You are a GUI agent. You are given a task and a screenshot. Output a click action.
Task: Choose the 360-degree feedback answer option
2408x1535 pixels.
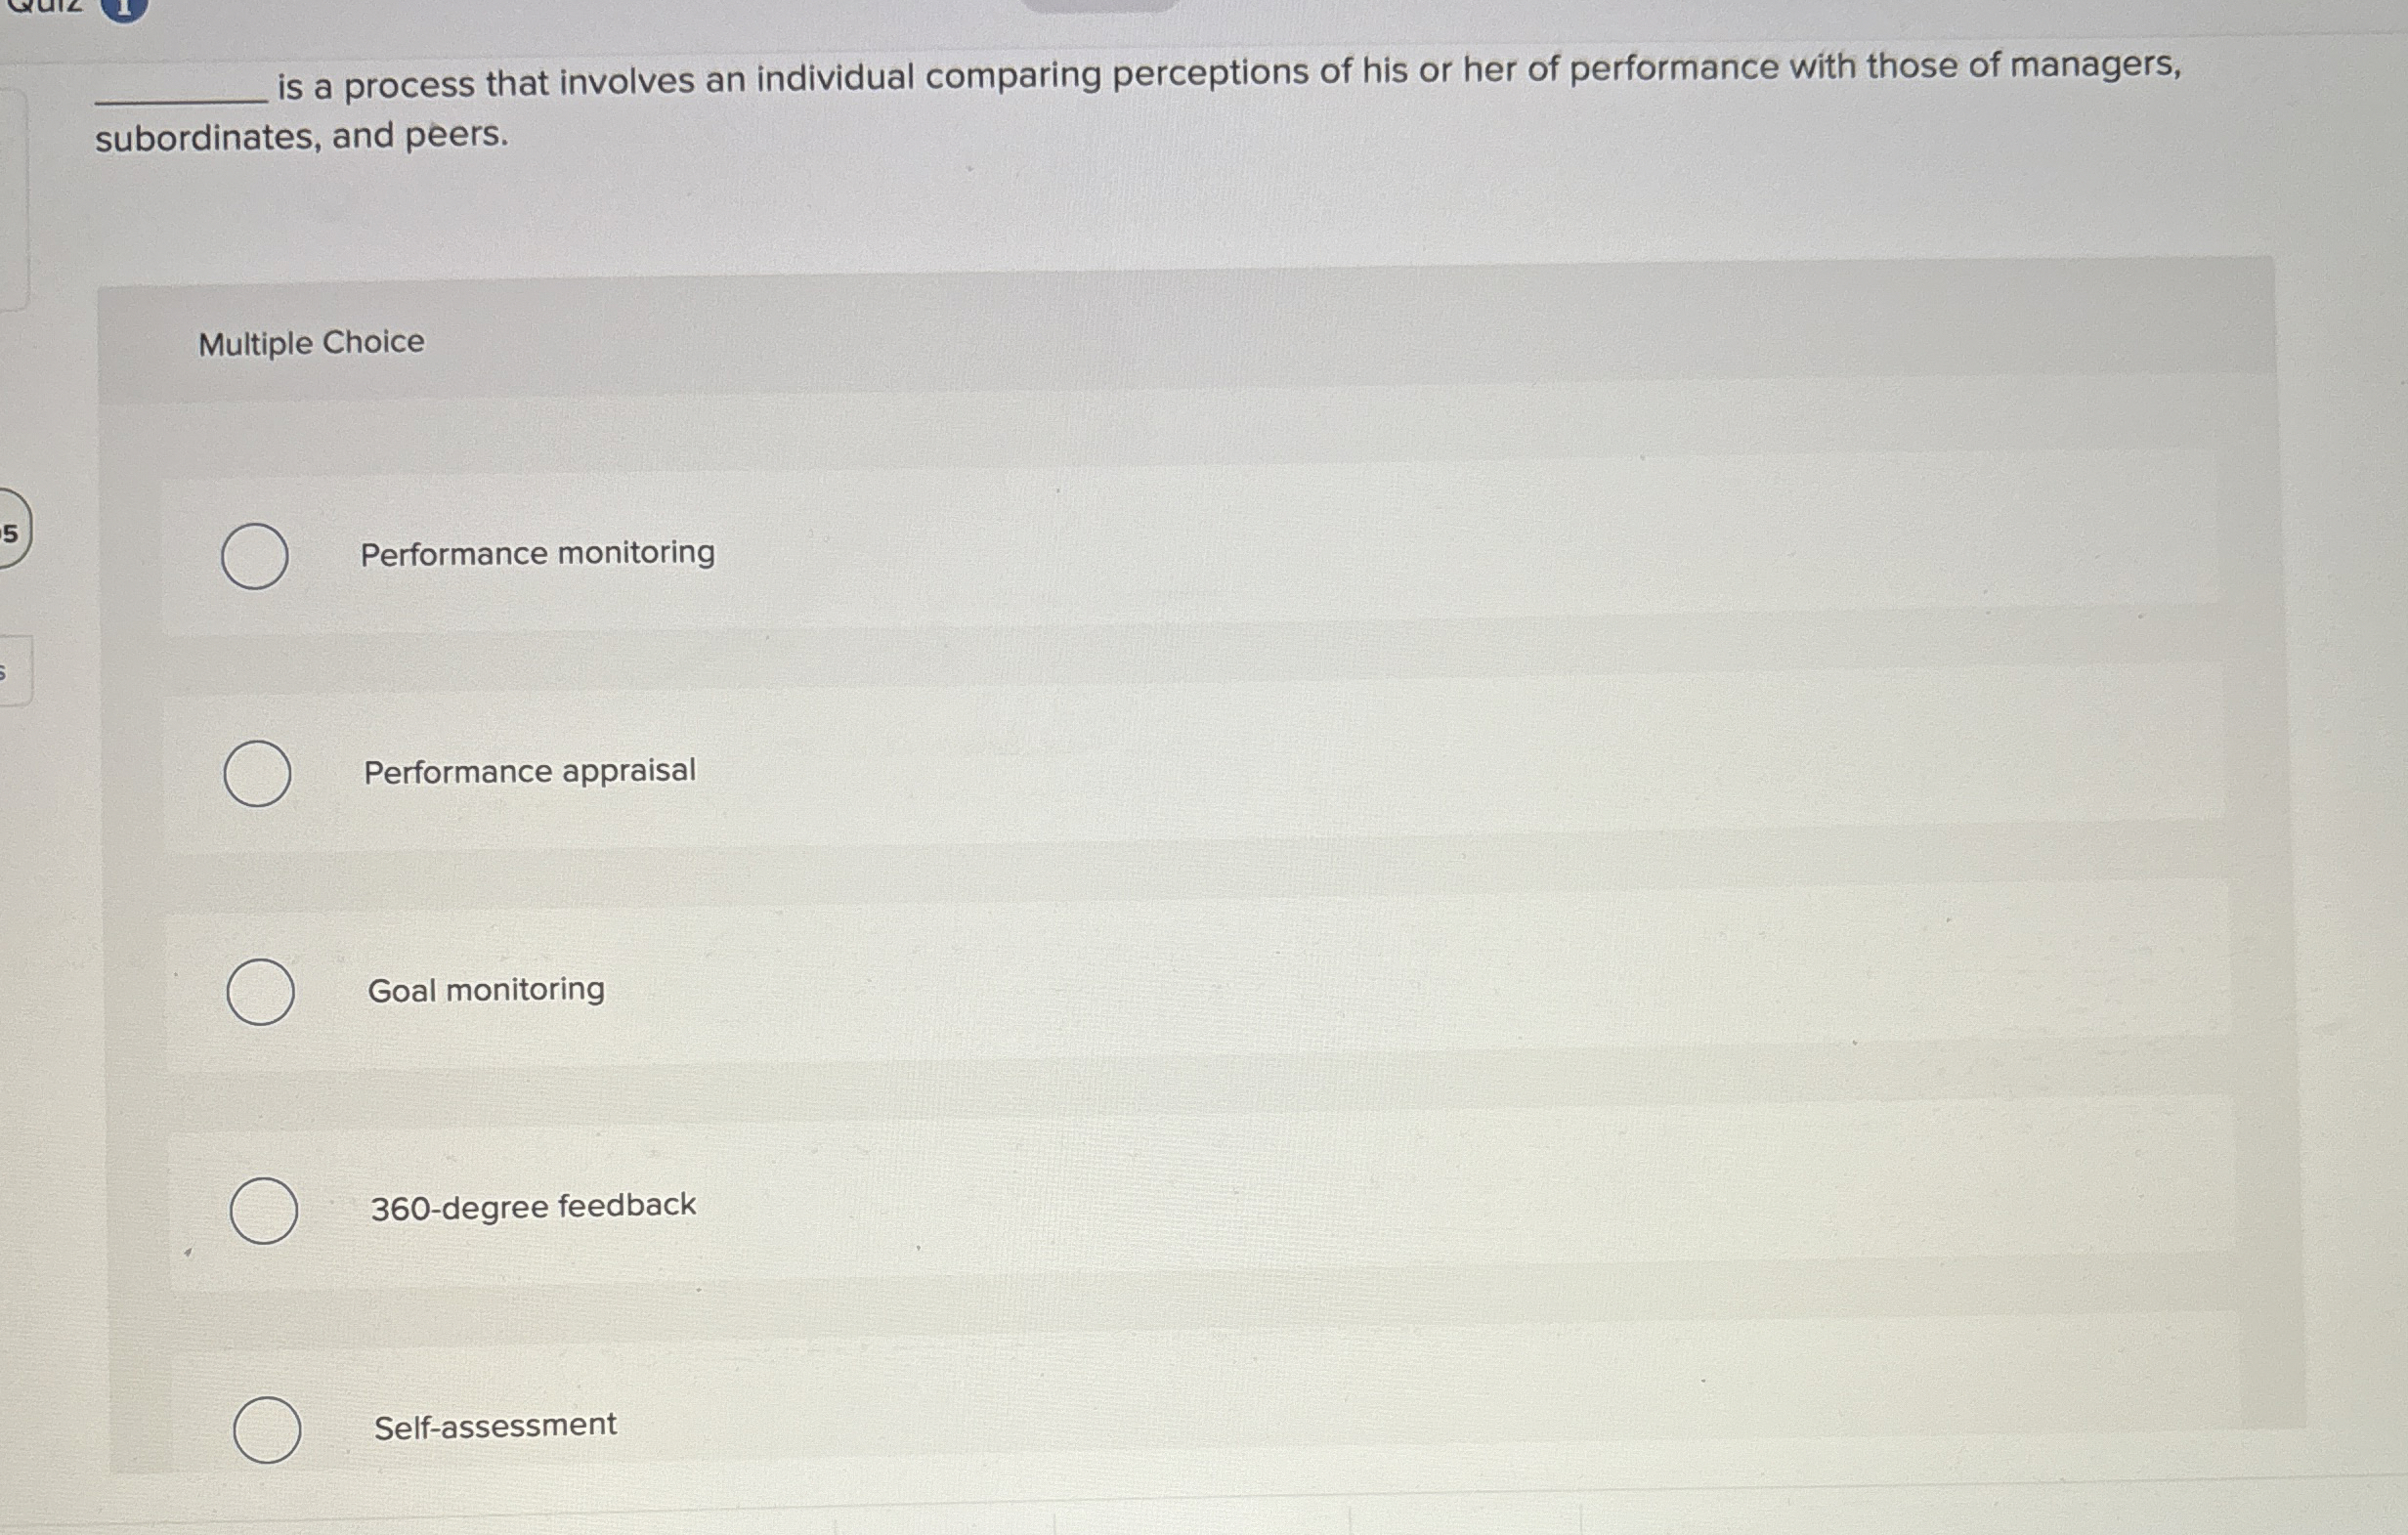pos(264,1212)
